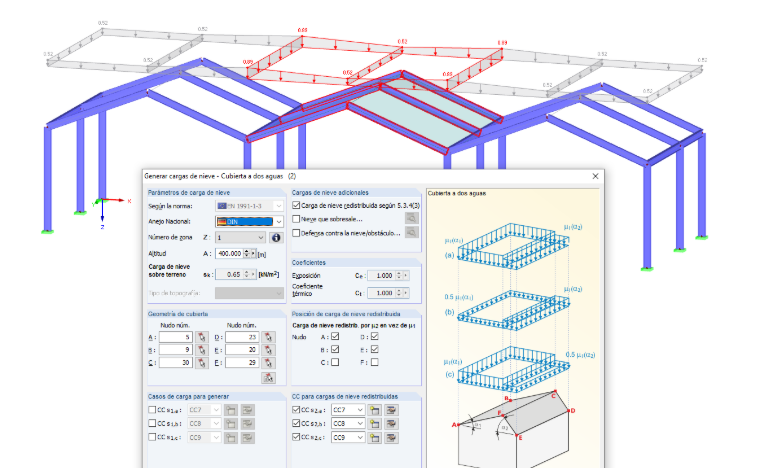Enable CC s1,c load case checkbox
This screenshot has height=468, width=760.
click(152, 437)
